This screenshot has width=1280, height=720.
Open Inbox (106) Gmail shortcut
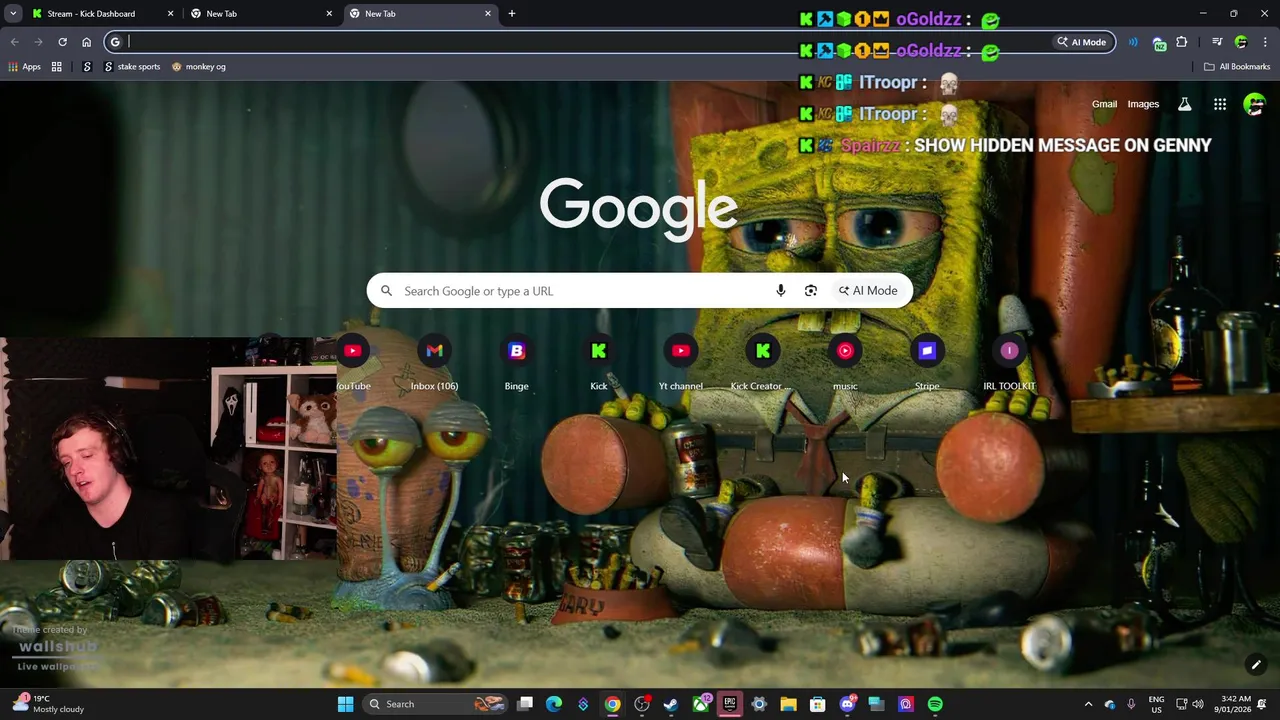click(x=434, y=364)
